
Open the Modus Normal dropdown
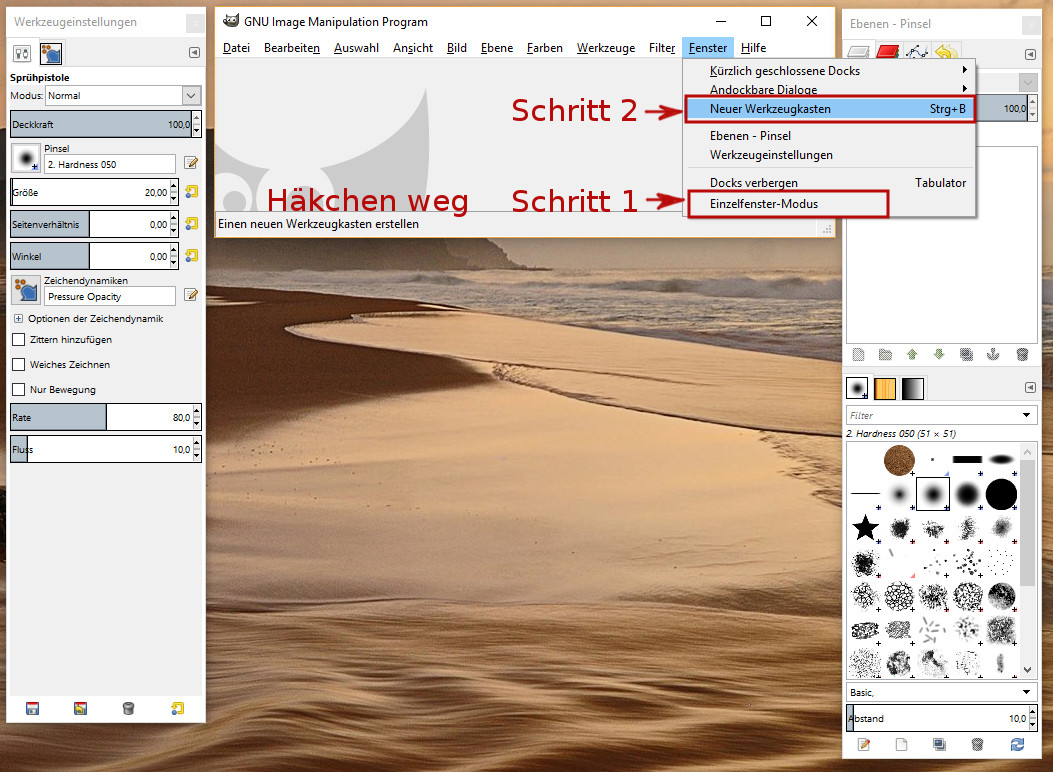[191, 95]
